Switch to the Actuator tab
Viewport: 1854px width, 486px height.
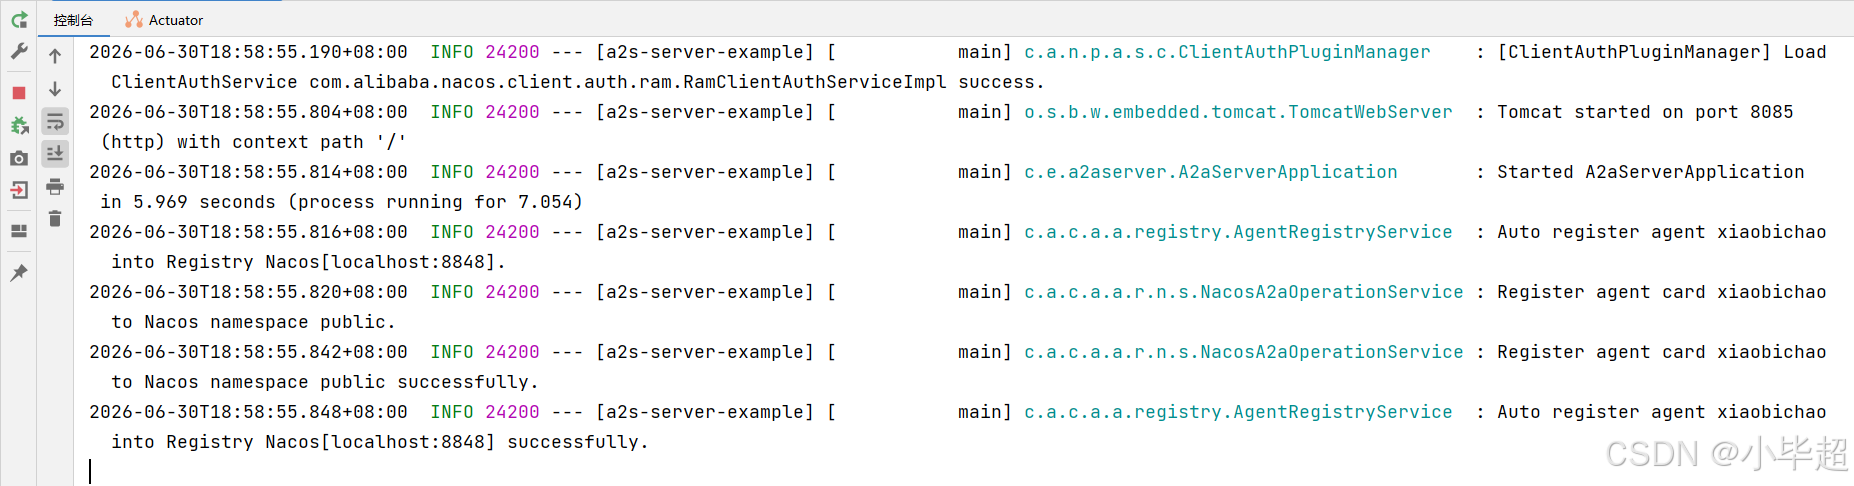coord(164,20)
